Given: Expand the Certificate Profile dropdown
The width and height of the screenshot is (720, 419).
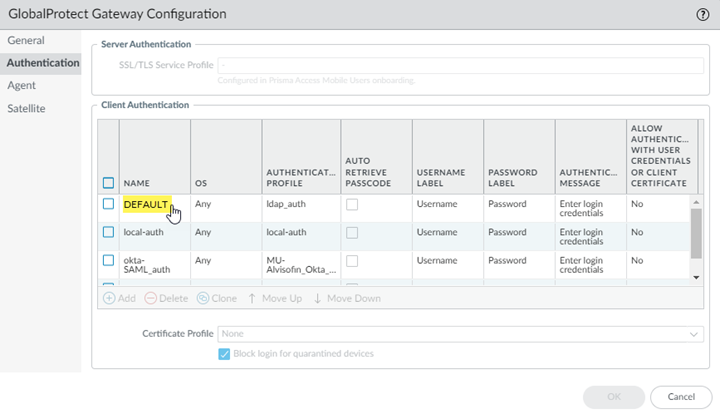Looking at the screenshot, I should point(694,334).
